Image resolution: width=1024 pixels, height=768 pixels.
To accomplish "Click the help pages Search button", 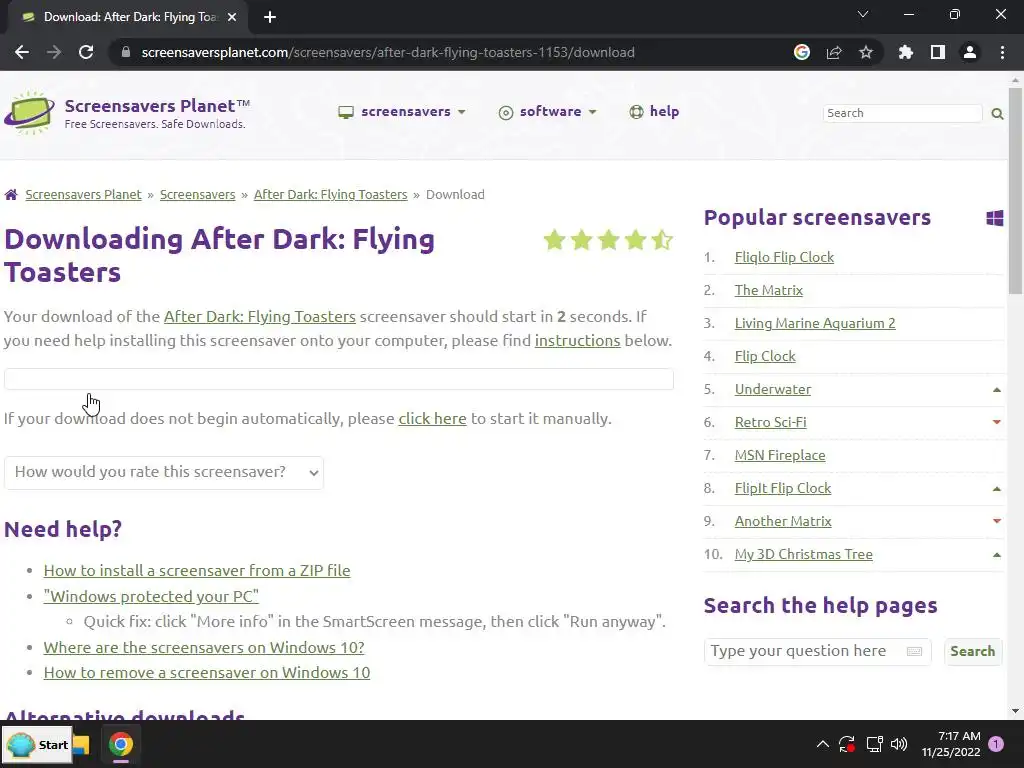I will (x=972, y=651).
